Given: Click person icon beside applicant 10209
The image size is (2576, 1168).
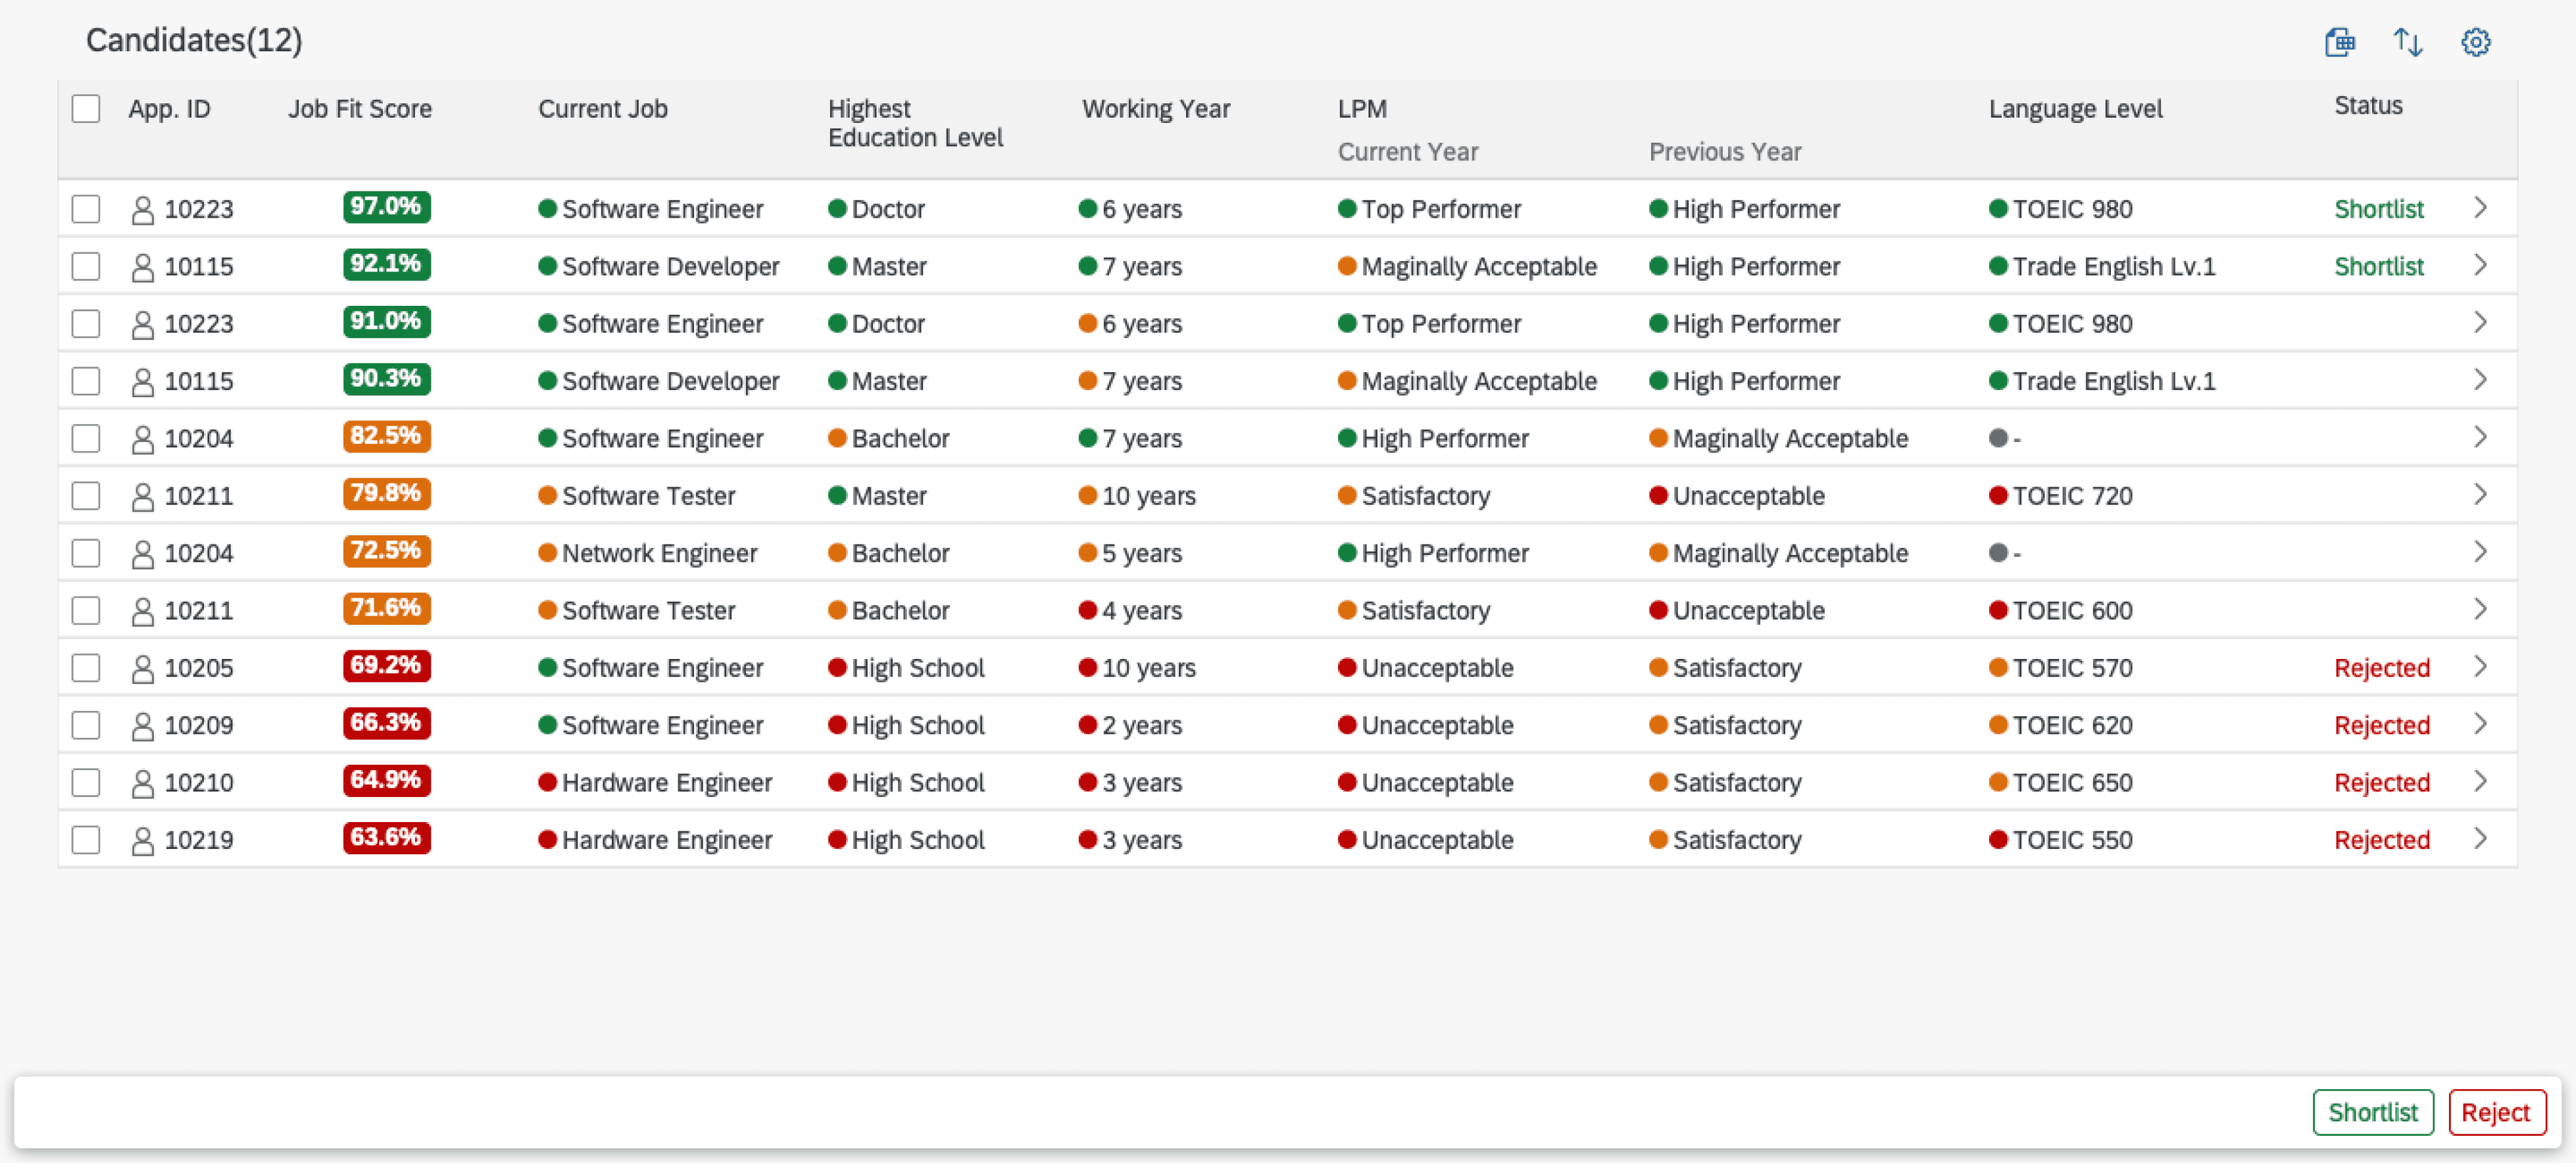Looking at the screenshot, I should [143, 726].
